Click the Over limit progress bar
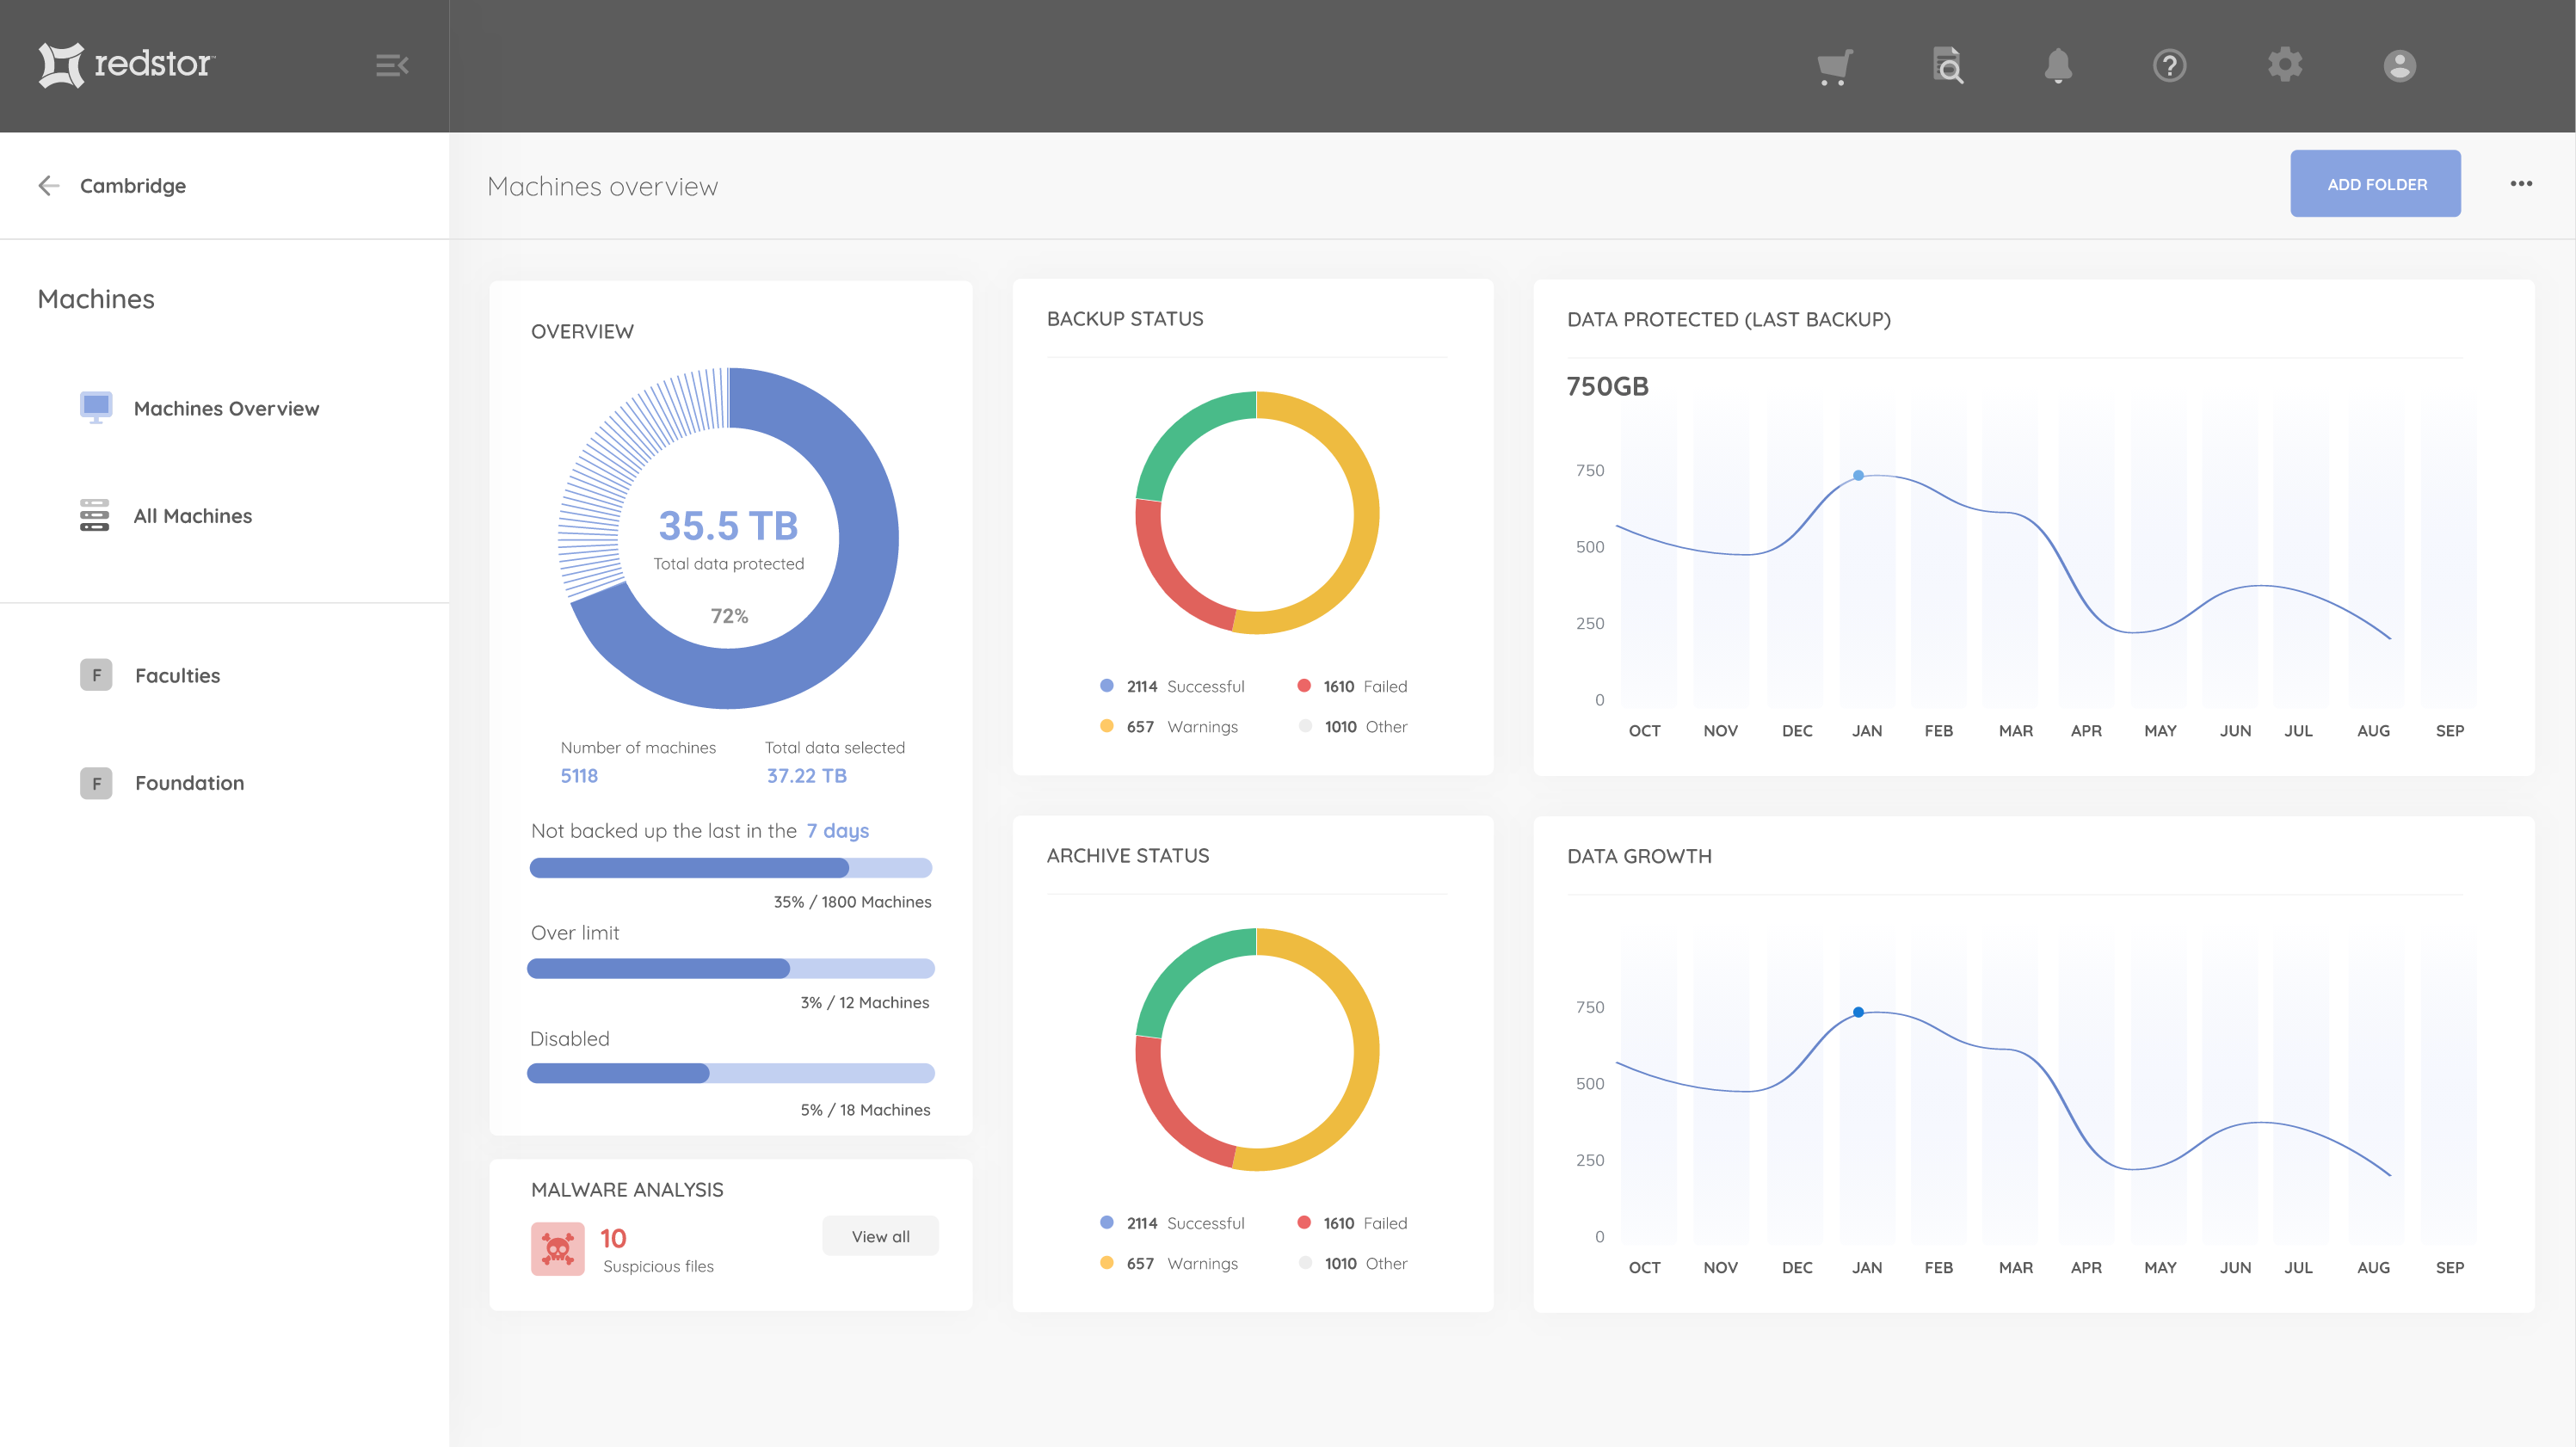Viewport: 2576px width, 1447px height. pyautogui.click(x=730, y=968)
